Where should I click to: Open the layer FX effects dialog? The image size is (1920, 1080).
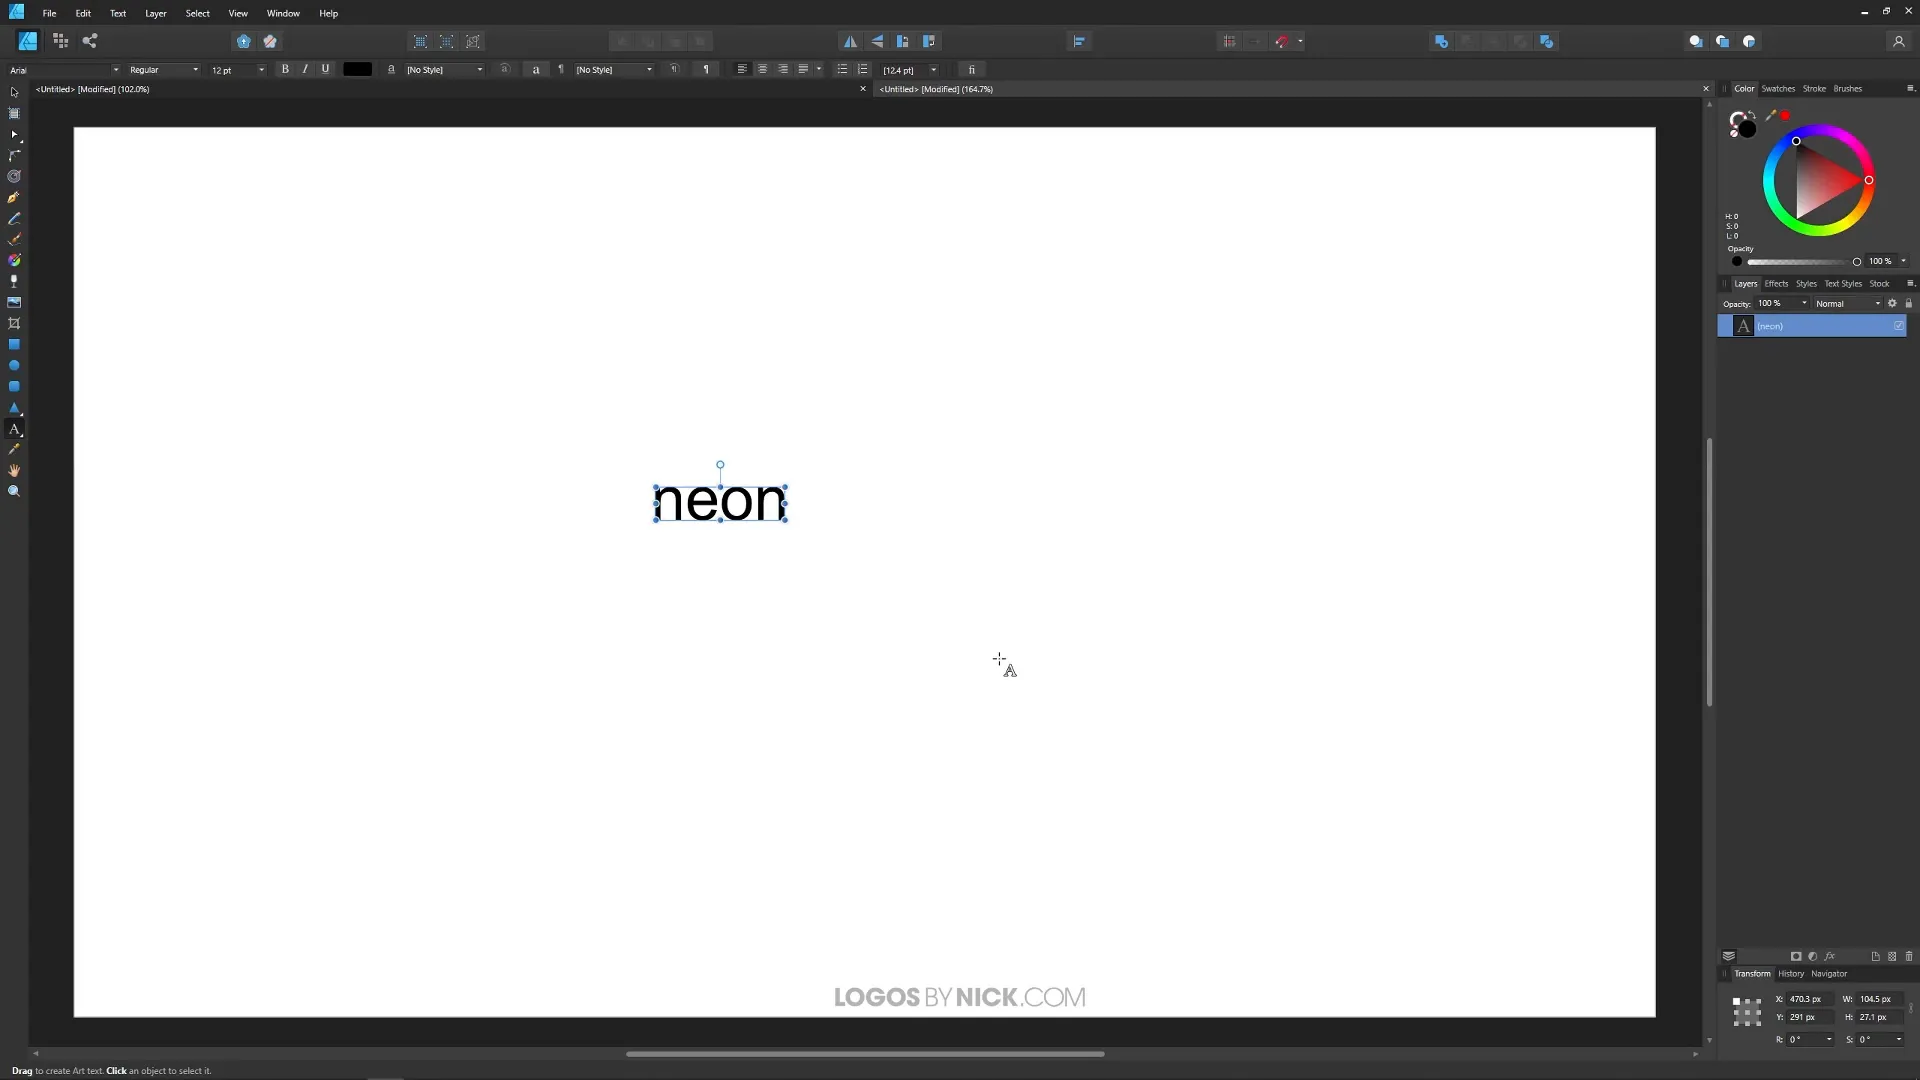pos(1830,957)
